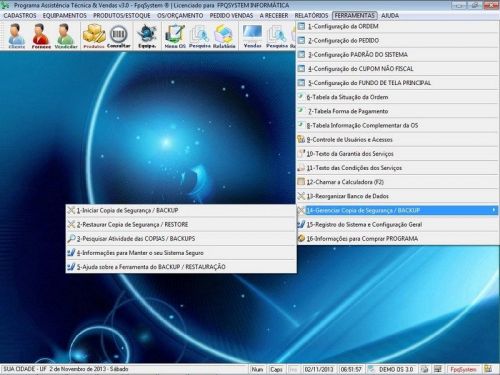This screenshot has height=375, width=500.
Task: Click the 02/11/2013 date in status bar
Action: pos(319,369)
